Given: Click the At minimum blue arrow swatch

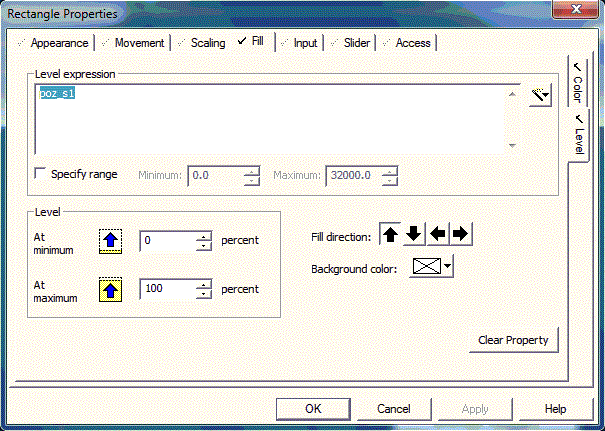Looking at the screenshot, I should click(110, 241).
